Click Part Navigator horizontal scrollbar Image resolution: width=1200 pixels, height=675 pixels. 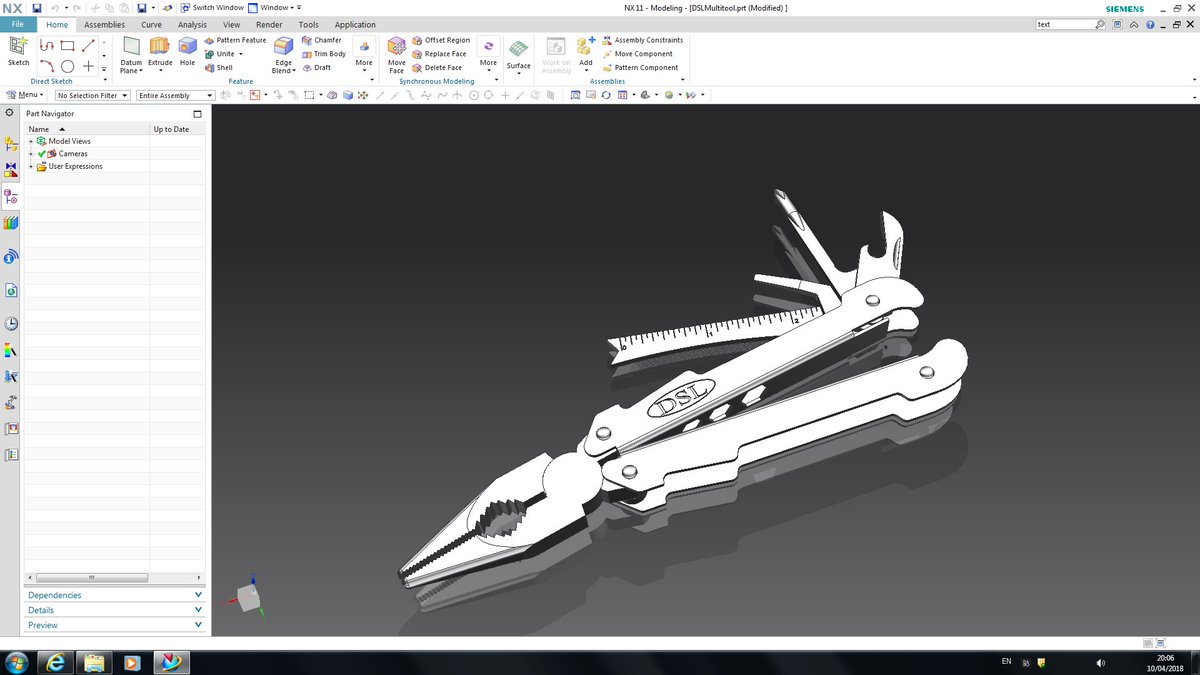coord(90,578)
